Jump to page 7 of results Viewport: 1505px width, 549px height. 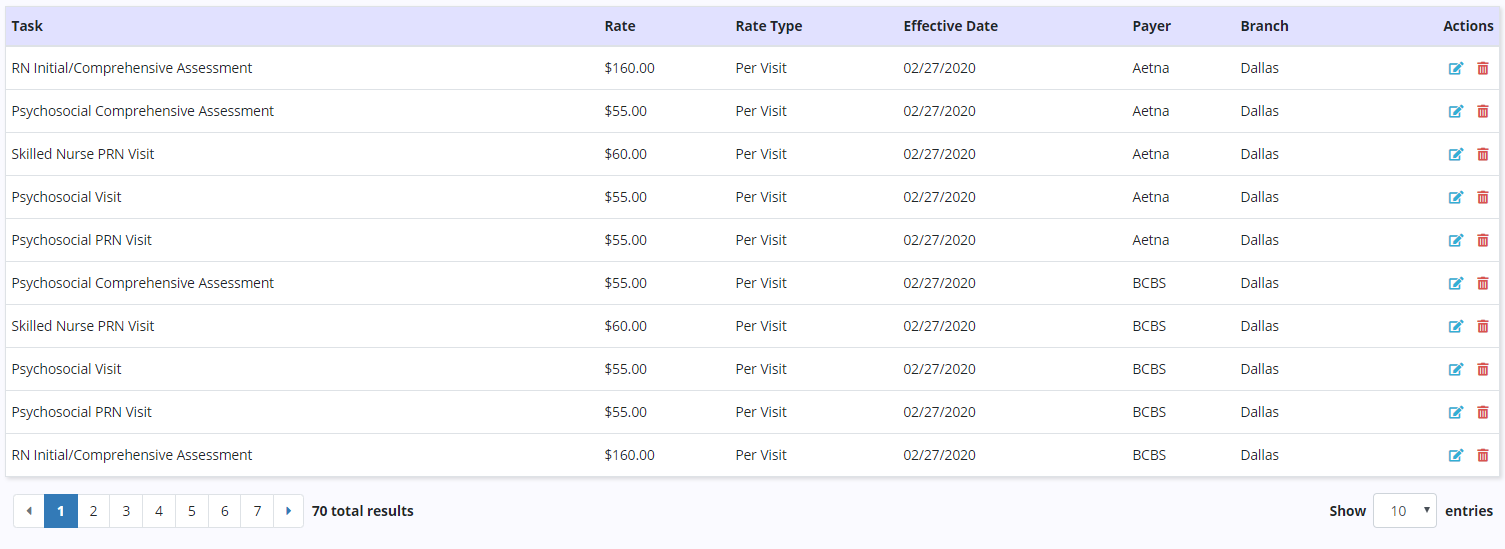click(257, 511)
